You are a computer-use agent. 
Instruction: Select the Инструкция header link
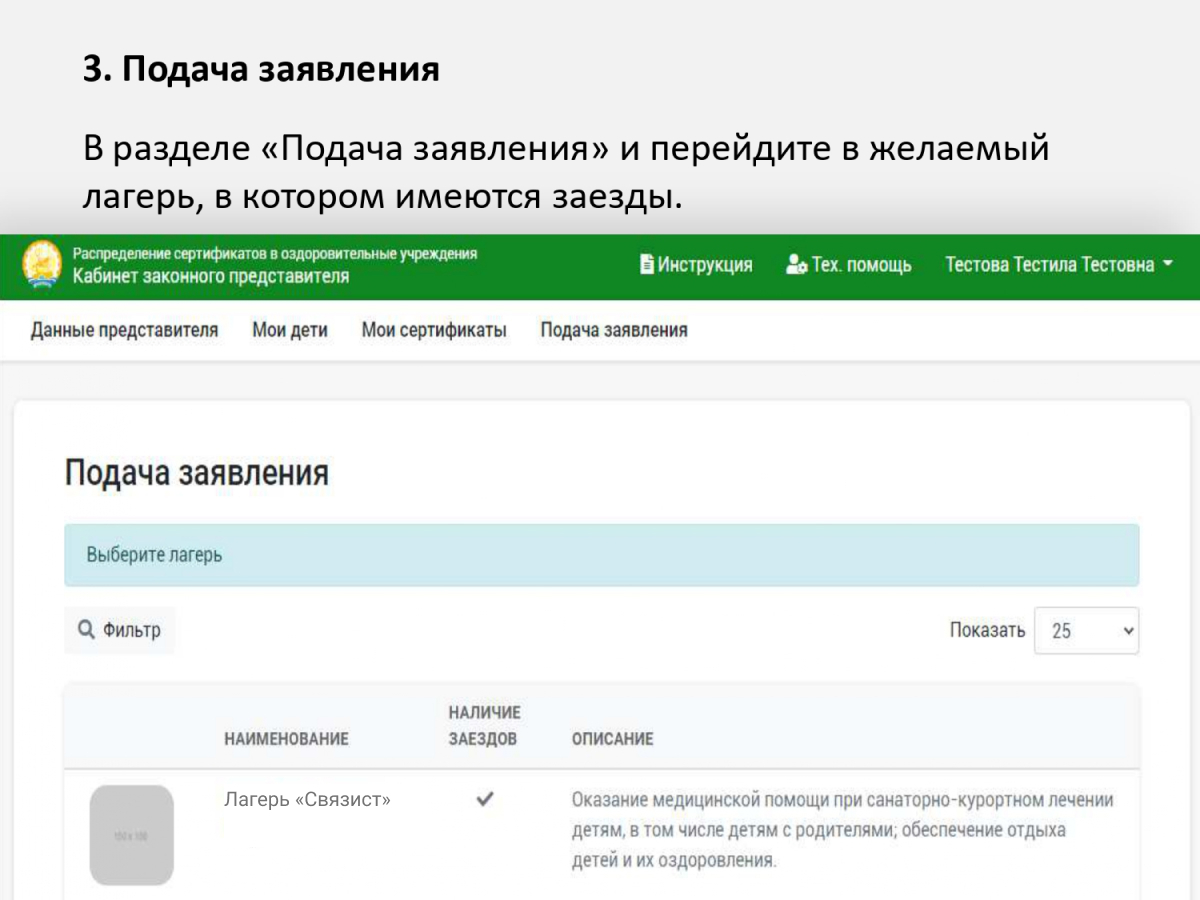tap(702, 264)
